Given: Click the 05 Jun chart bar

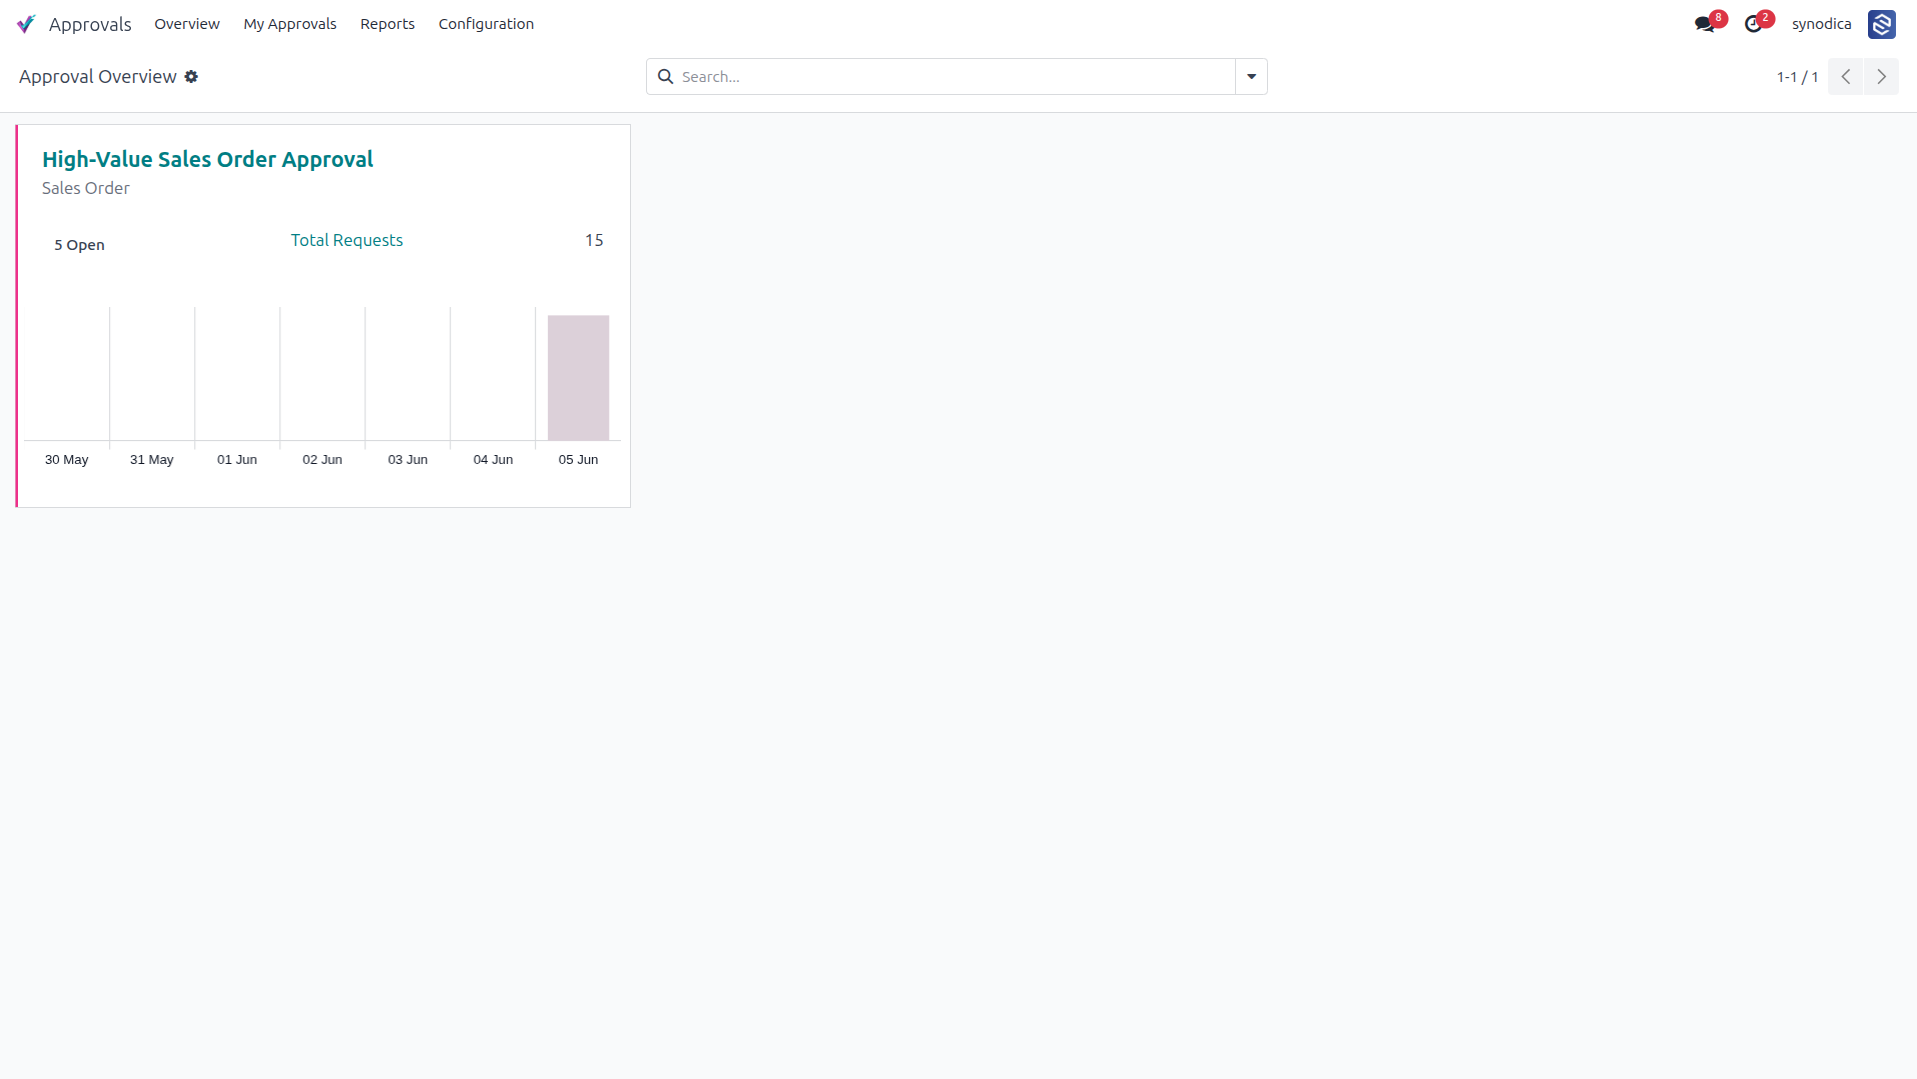Looking at the screenshot, I should click(x=578, y=378).
